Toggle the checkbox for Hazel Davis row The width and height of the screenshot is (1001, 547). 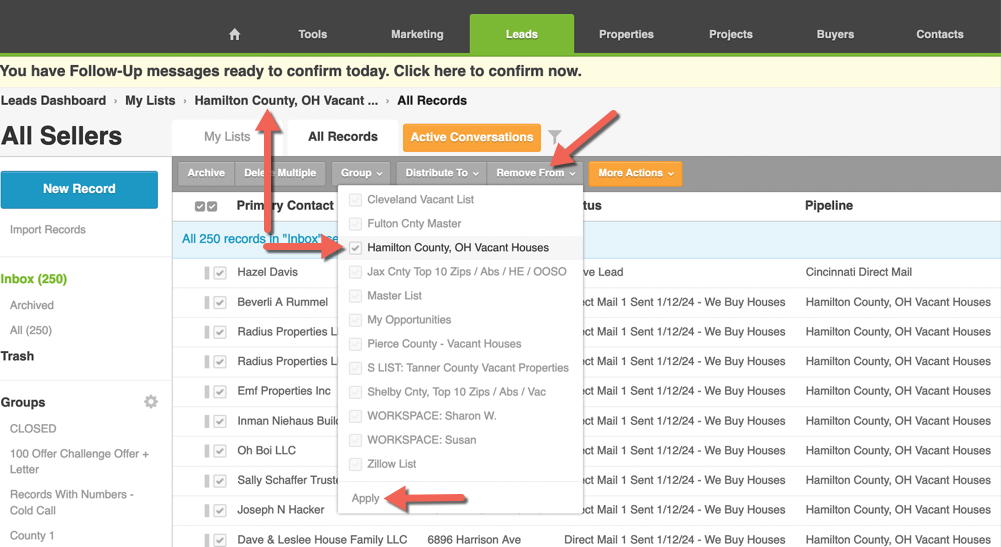click(220, 273)
